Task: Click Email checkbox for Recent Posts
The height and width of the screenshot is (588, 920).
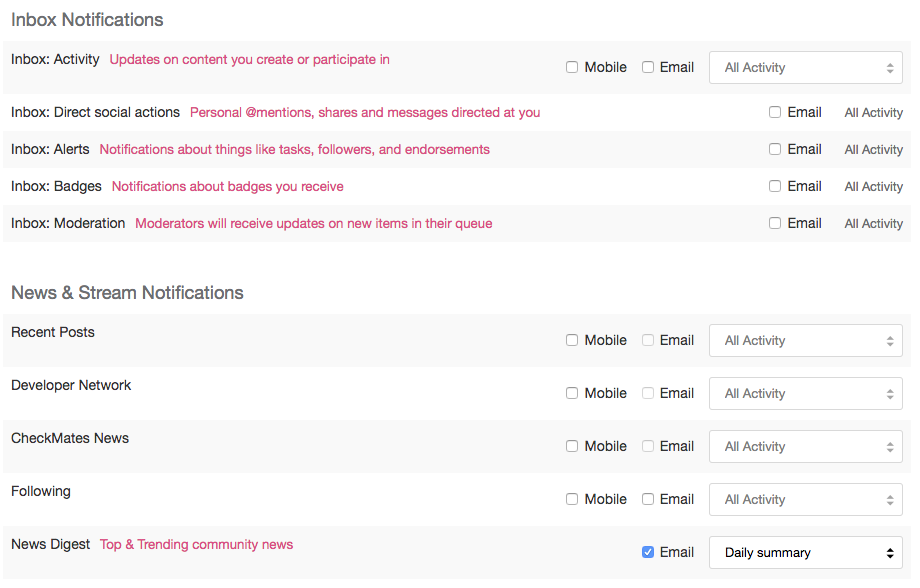Action: 648,340
